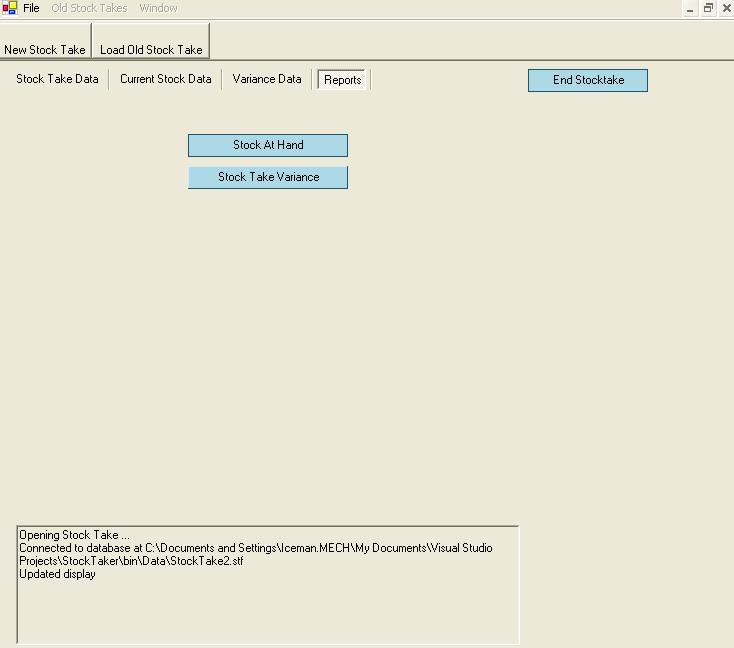Image resolution: width=734 pixels, height=648 pixels.
Task: Click inside the status log text box
Action: 268,610
